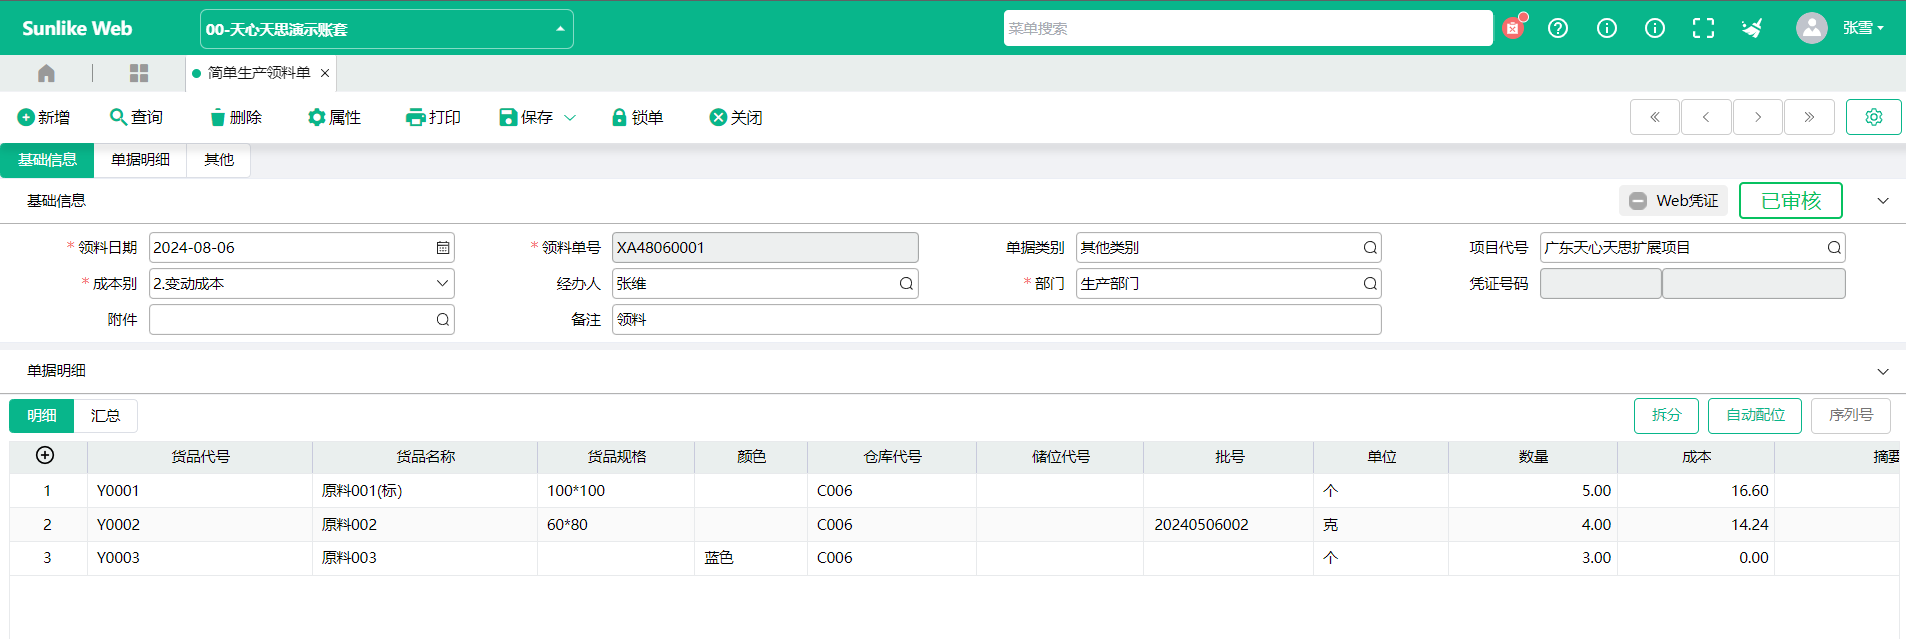
Task: Collapse the 单据明细 section chevron
Action: [1883, 371]
